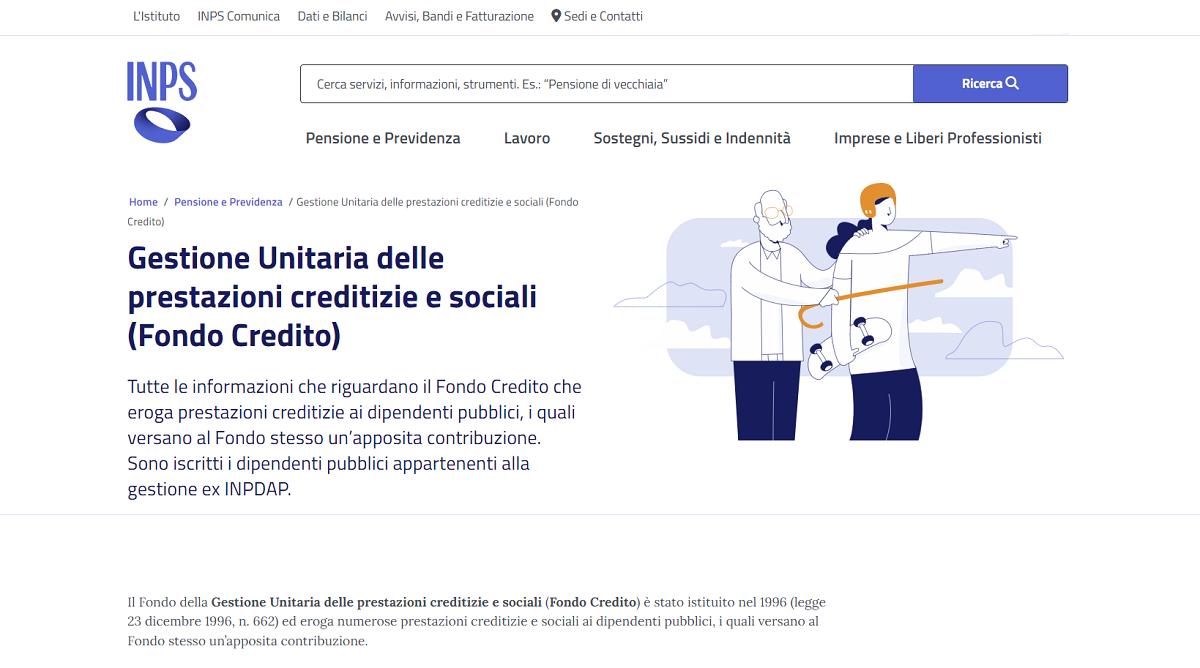This screenshot has width=1200, height=668.
Task: Click the INPS logo
Action: pyautogui.click(x=162, y=102)
